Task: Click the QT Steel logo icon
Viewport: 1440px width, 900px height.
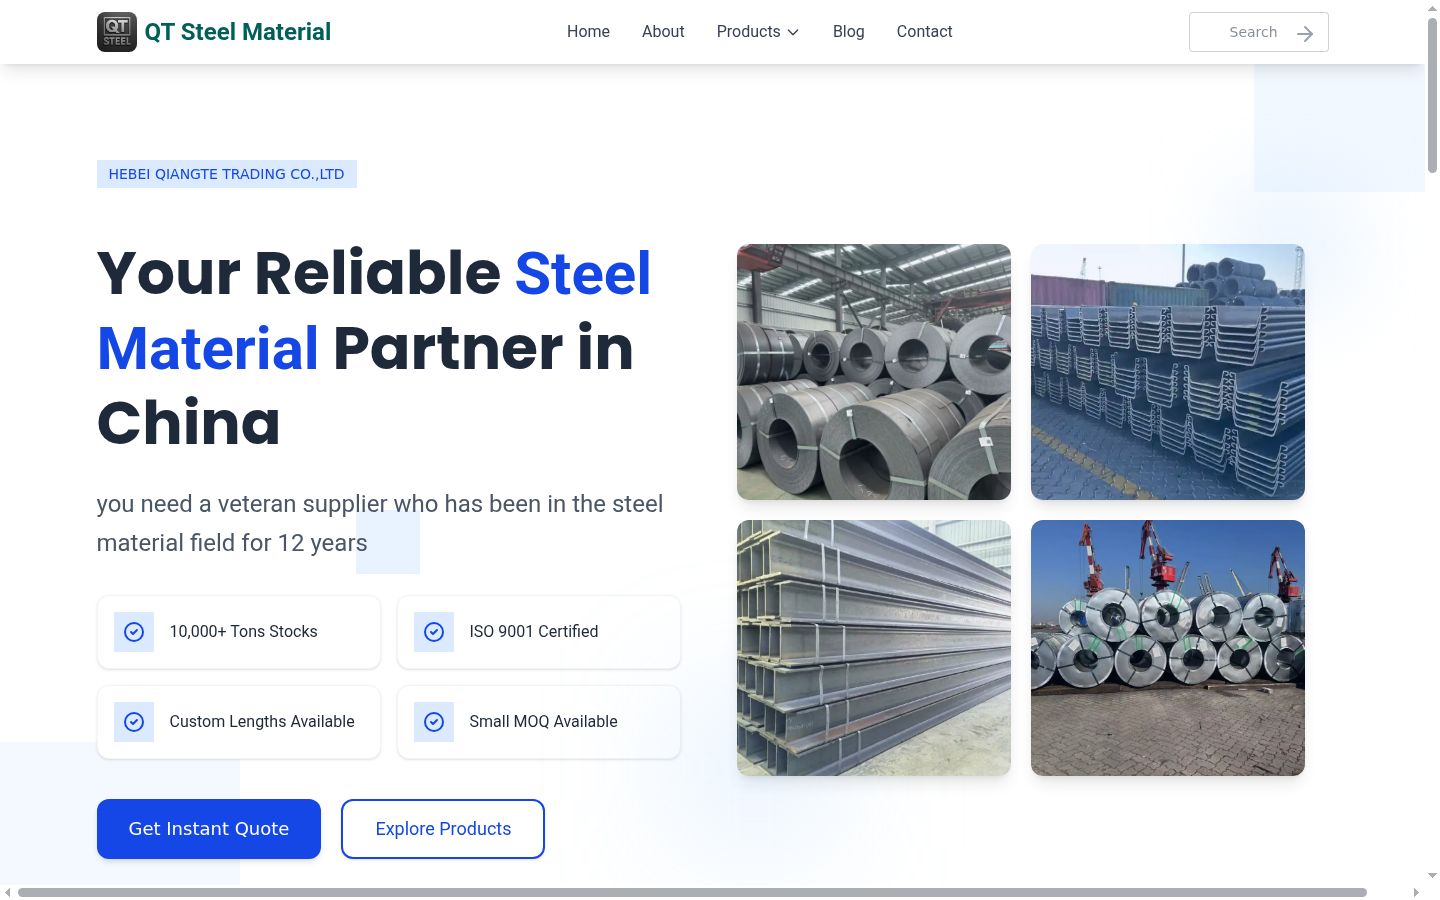Action: [117, 32]
